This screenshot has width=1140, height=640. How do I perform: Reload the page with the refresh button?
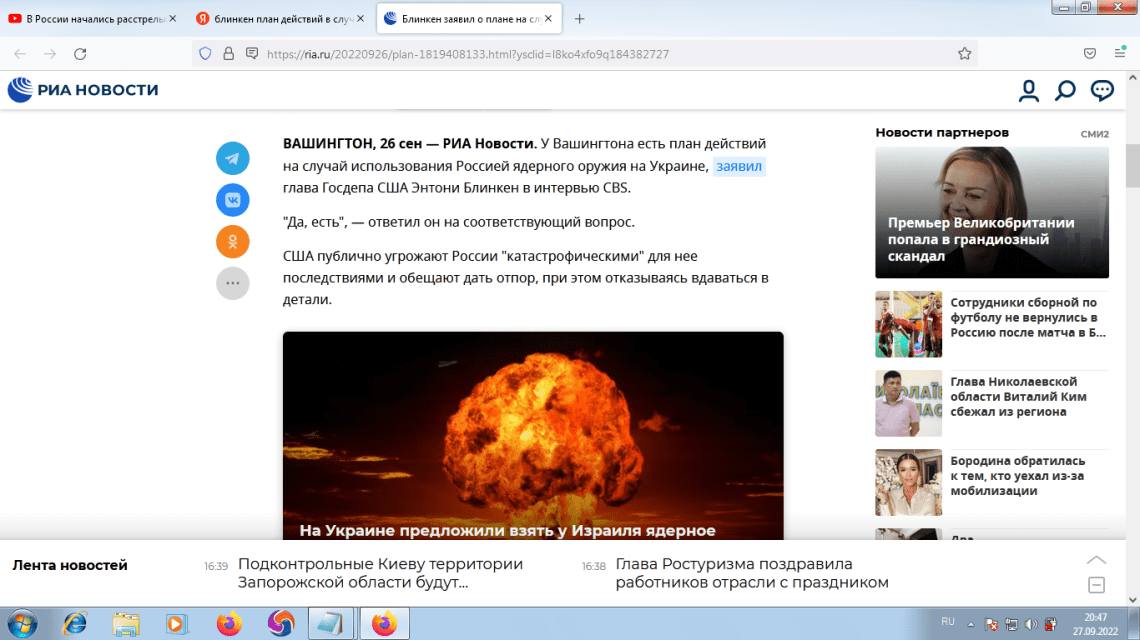click(x=81, y=54)
